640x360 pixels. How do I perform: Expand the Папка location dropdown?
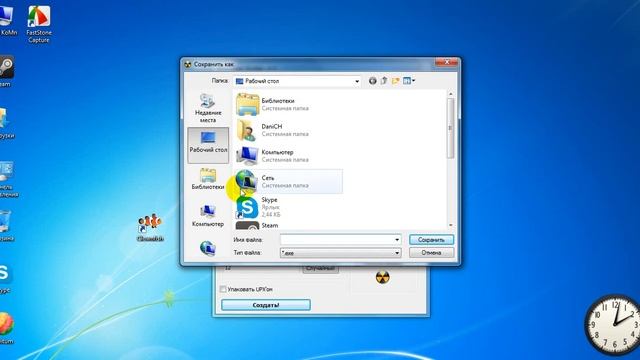coord(357,81)
